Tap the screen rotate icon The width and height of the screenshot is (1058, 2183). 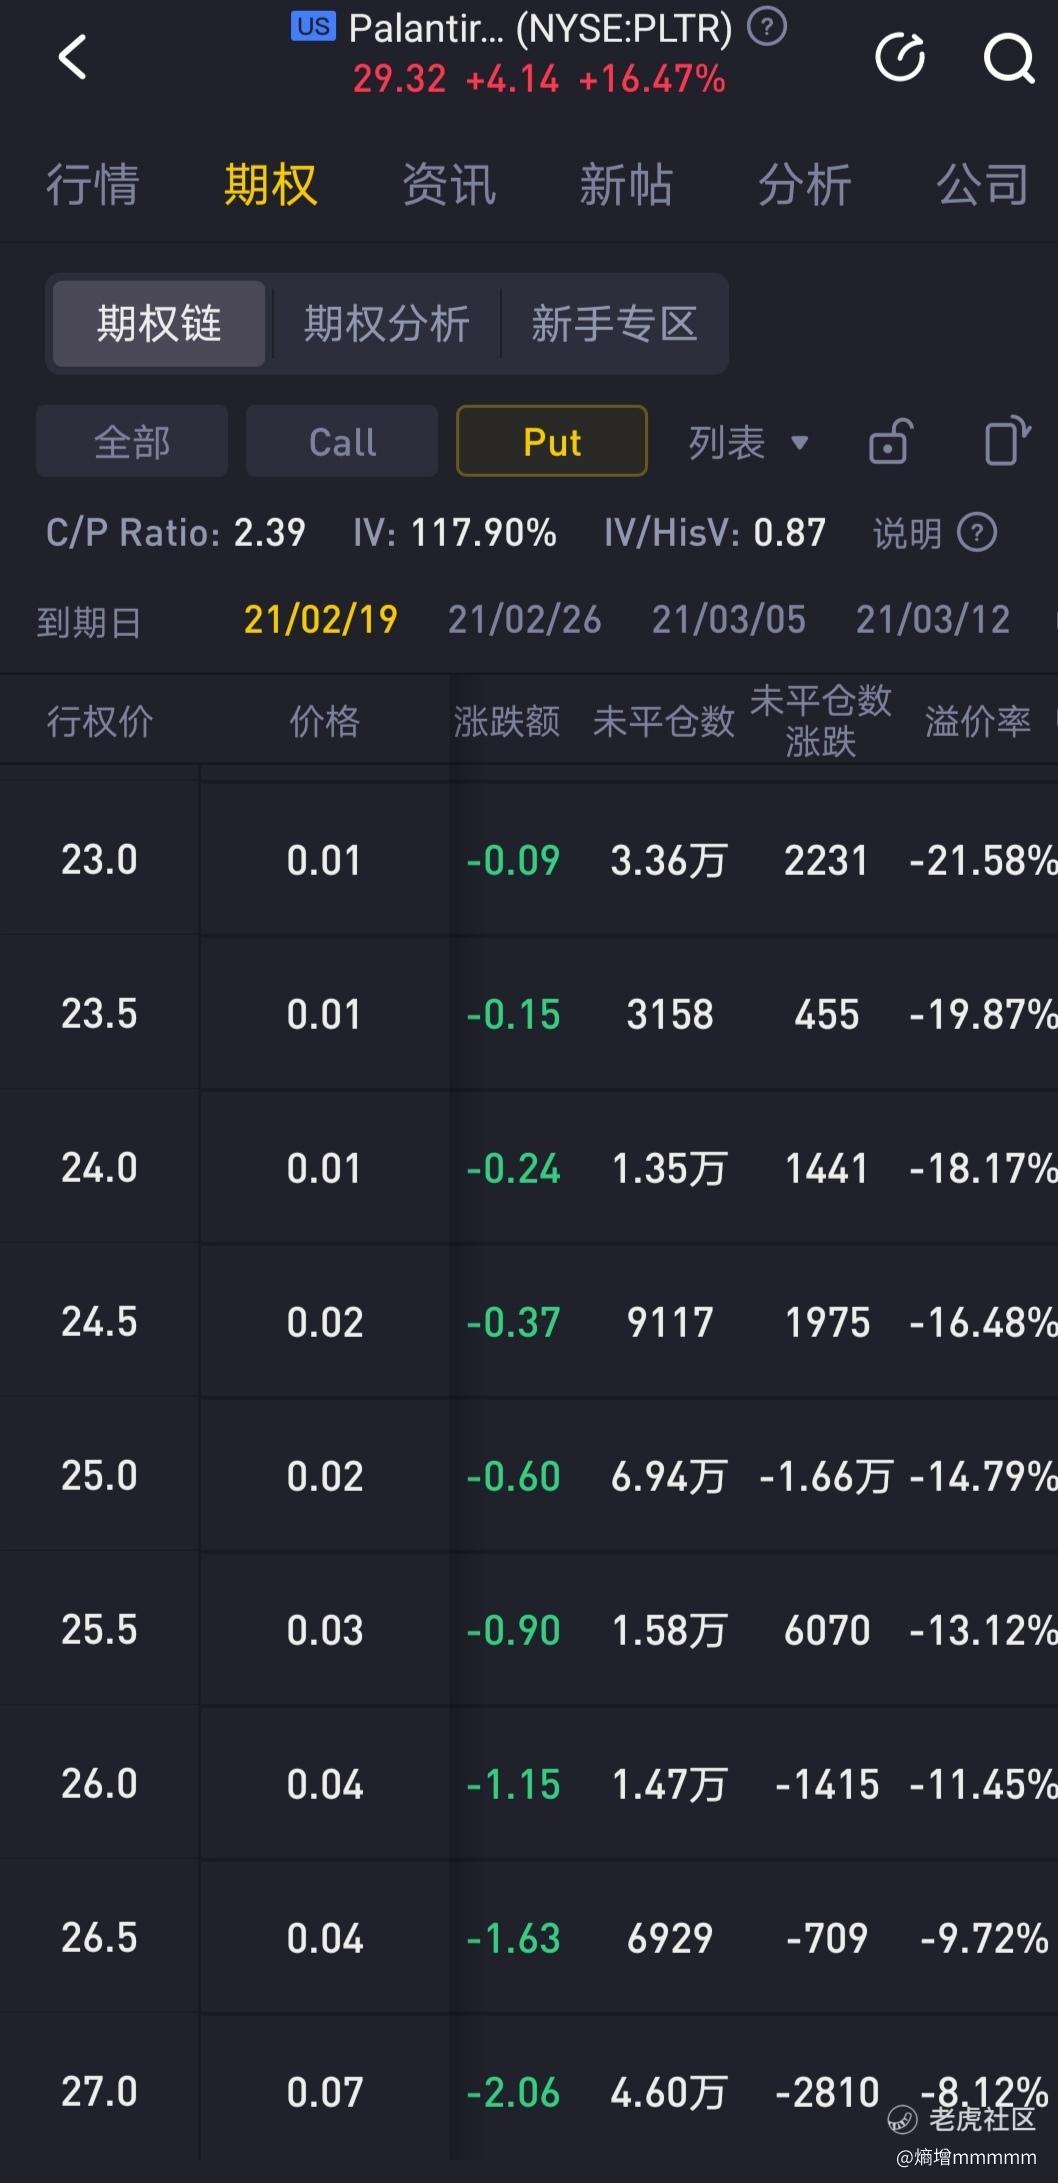(x=1006, y=441)
